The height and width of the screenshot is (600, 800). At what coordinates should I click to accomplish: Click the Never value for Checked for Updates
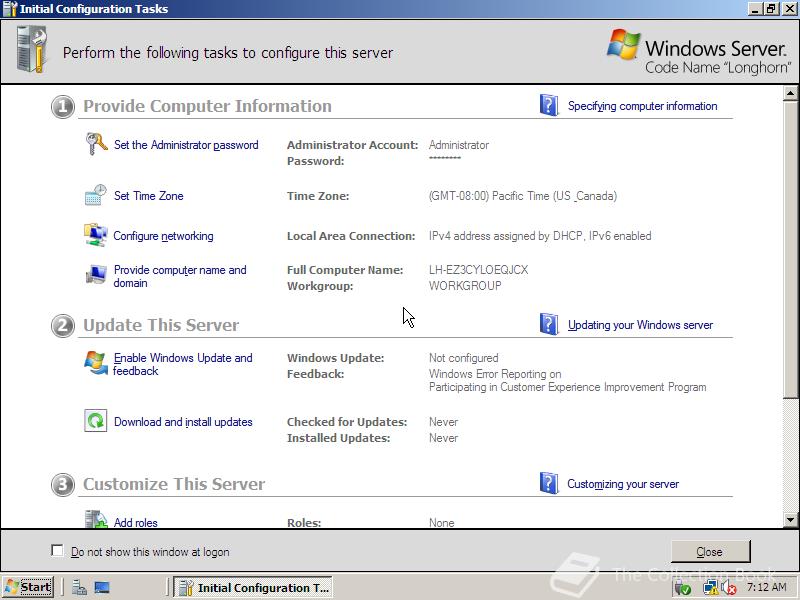(443, 422)
